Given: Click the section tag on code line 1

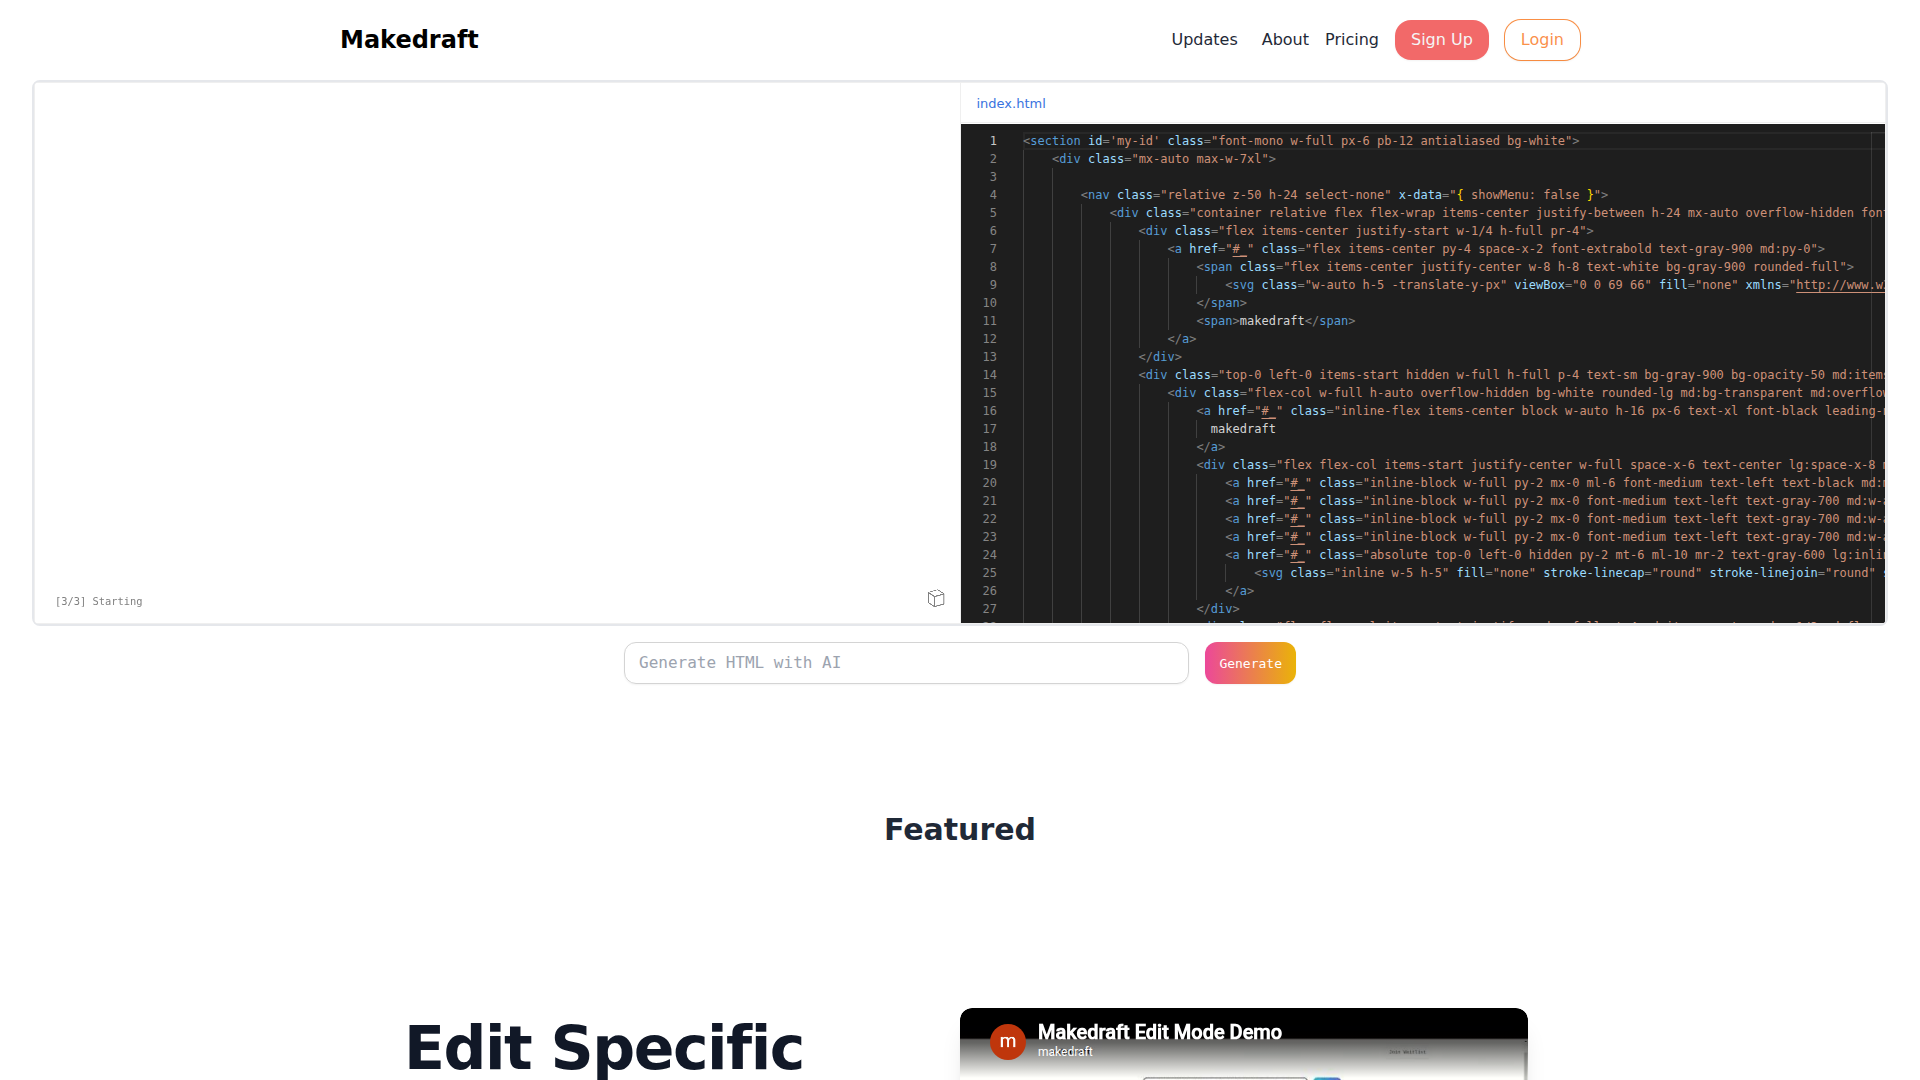Looking at the screenshot, I should (x=1054, y=141).
